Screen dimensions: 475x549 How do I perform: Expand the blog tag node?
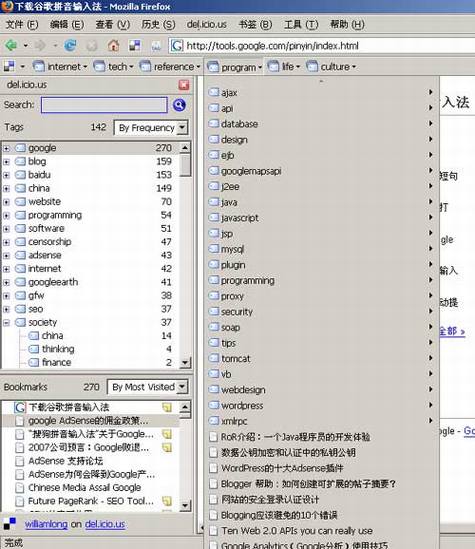click(x=6, y=162)
